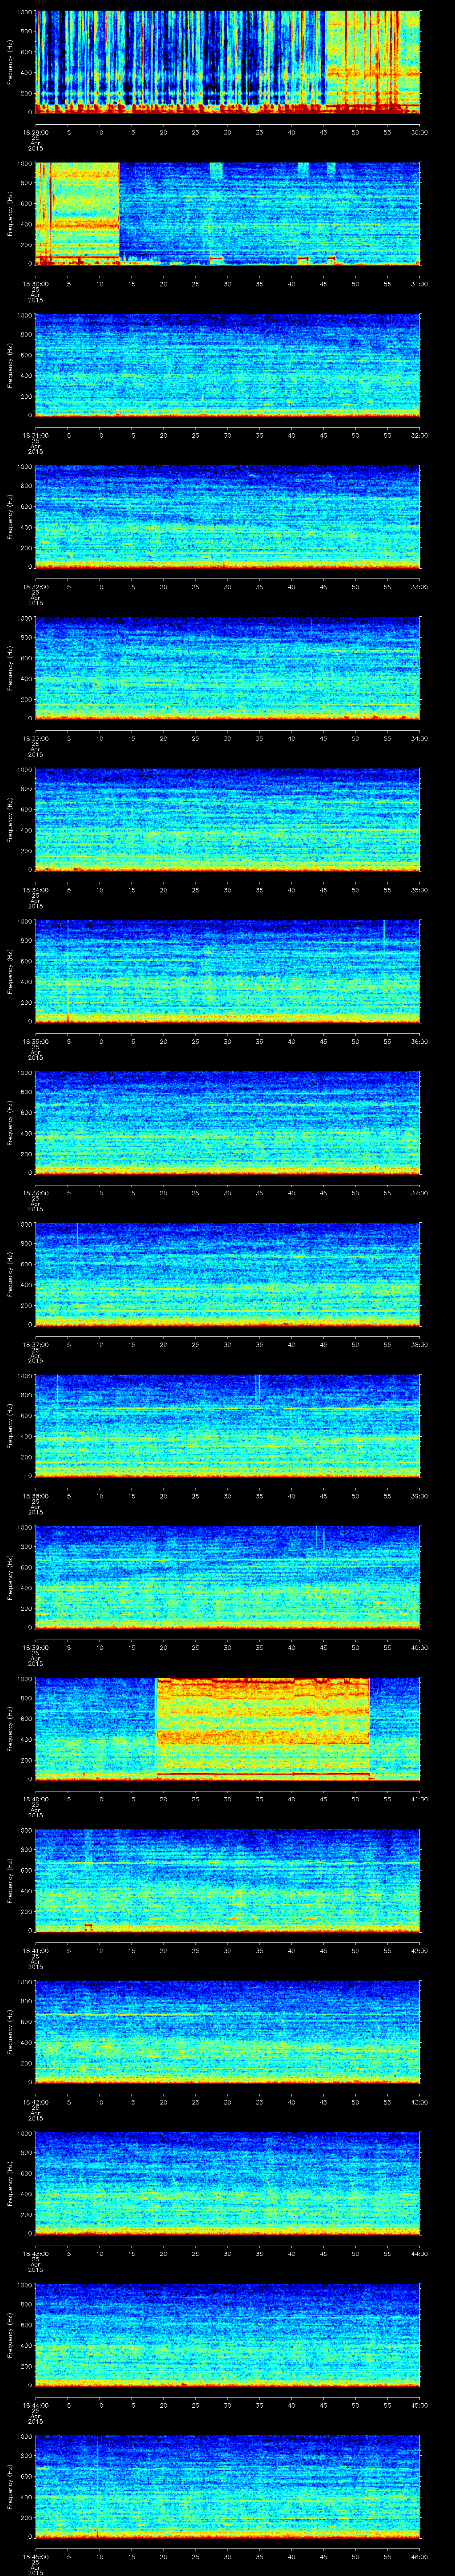Click the 18:31:00 spectrogram panel
The width and height of the screenshot is (455, 2576).
(x=228, y=366)
